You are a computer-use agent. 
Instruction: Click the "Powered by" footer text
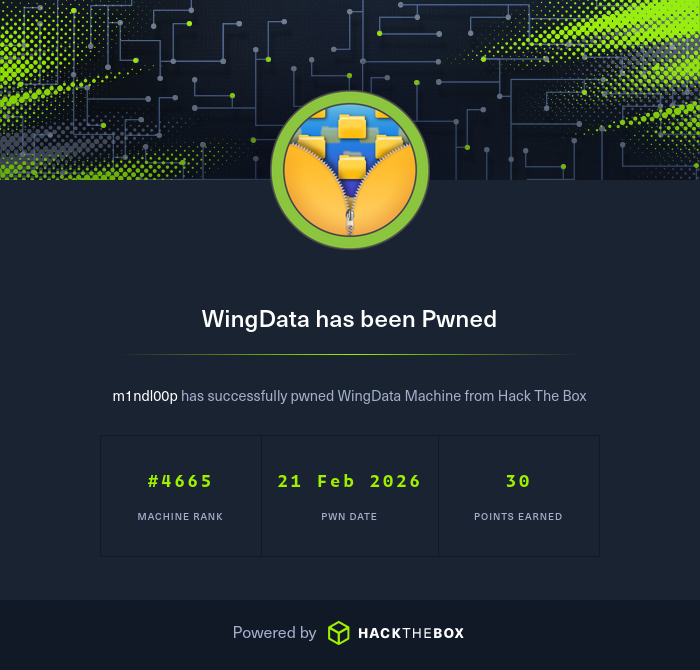(275, 633)
